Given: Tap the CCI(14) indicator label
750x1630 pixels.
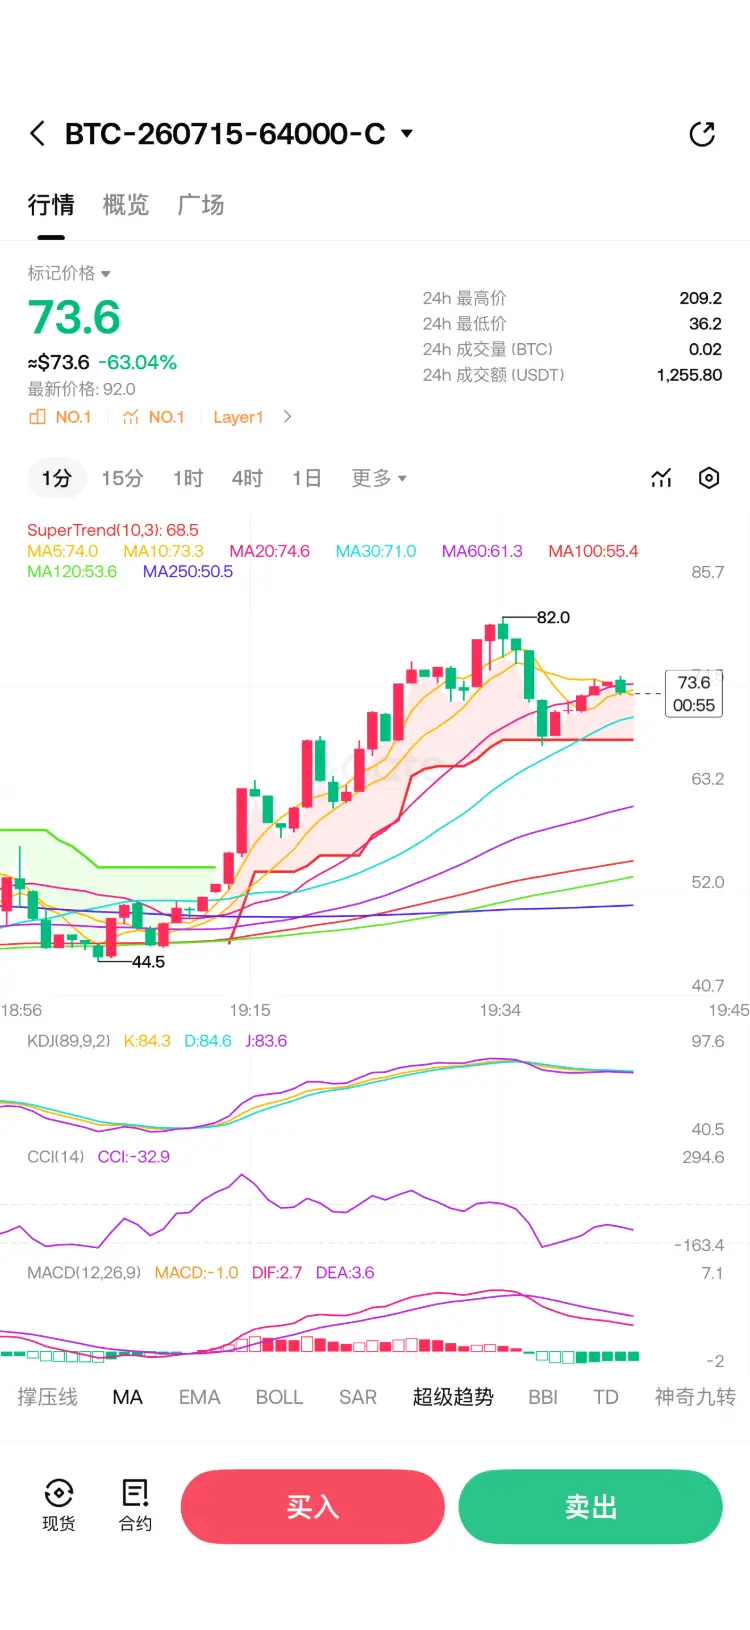Looking at the screenshot, I should (x=56, y=1157).
